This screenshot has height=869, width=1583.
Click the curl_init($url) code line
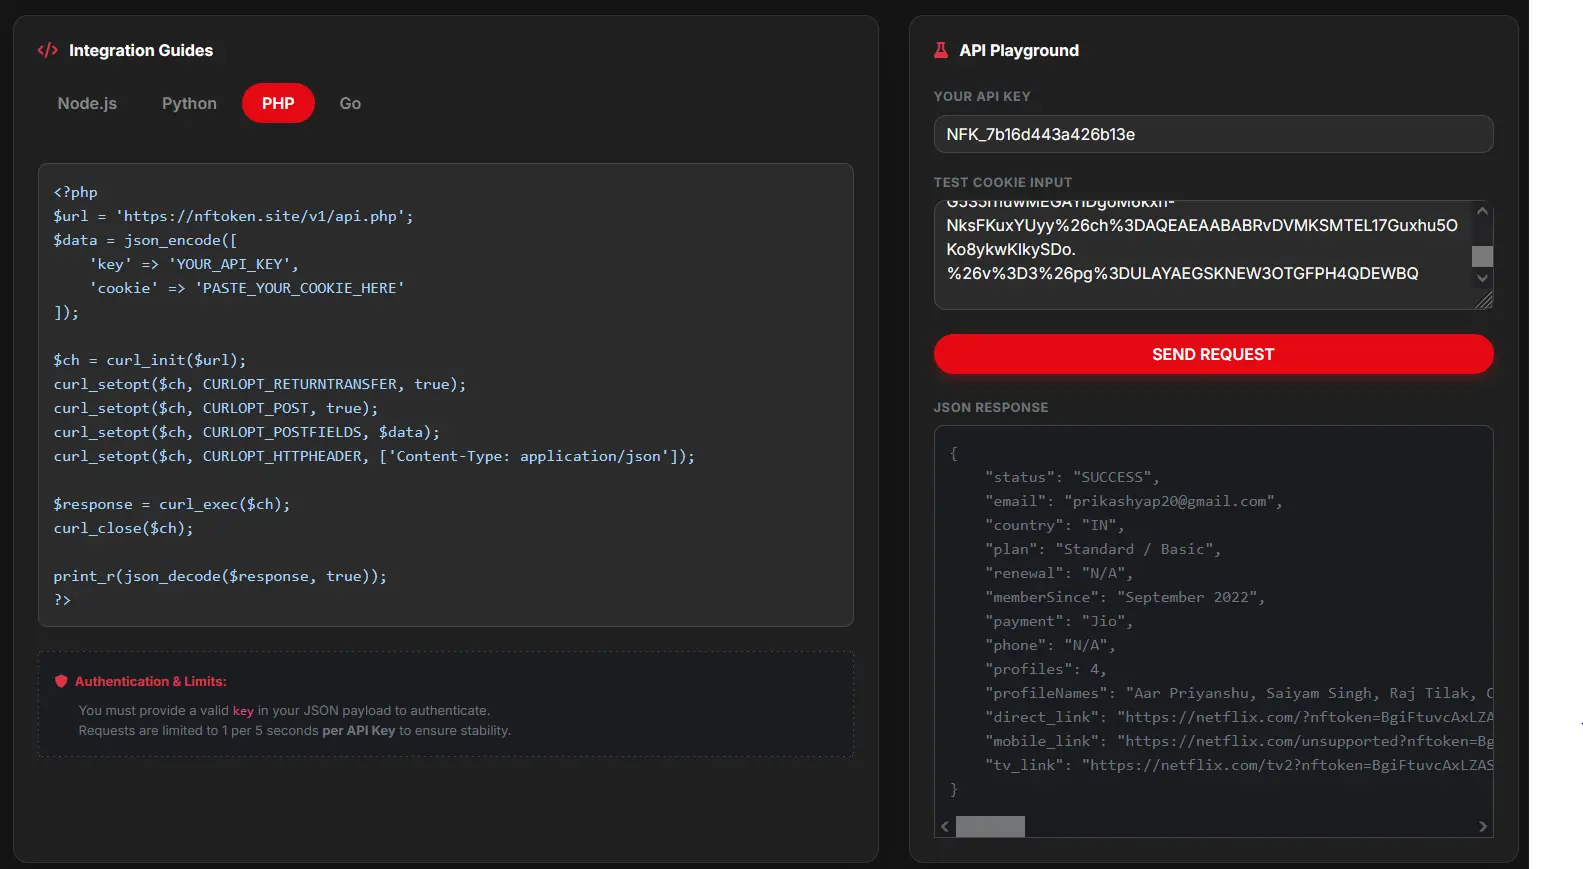pos(149,360)
